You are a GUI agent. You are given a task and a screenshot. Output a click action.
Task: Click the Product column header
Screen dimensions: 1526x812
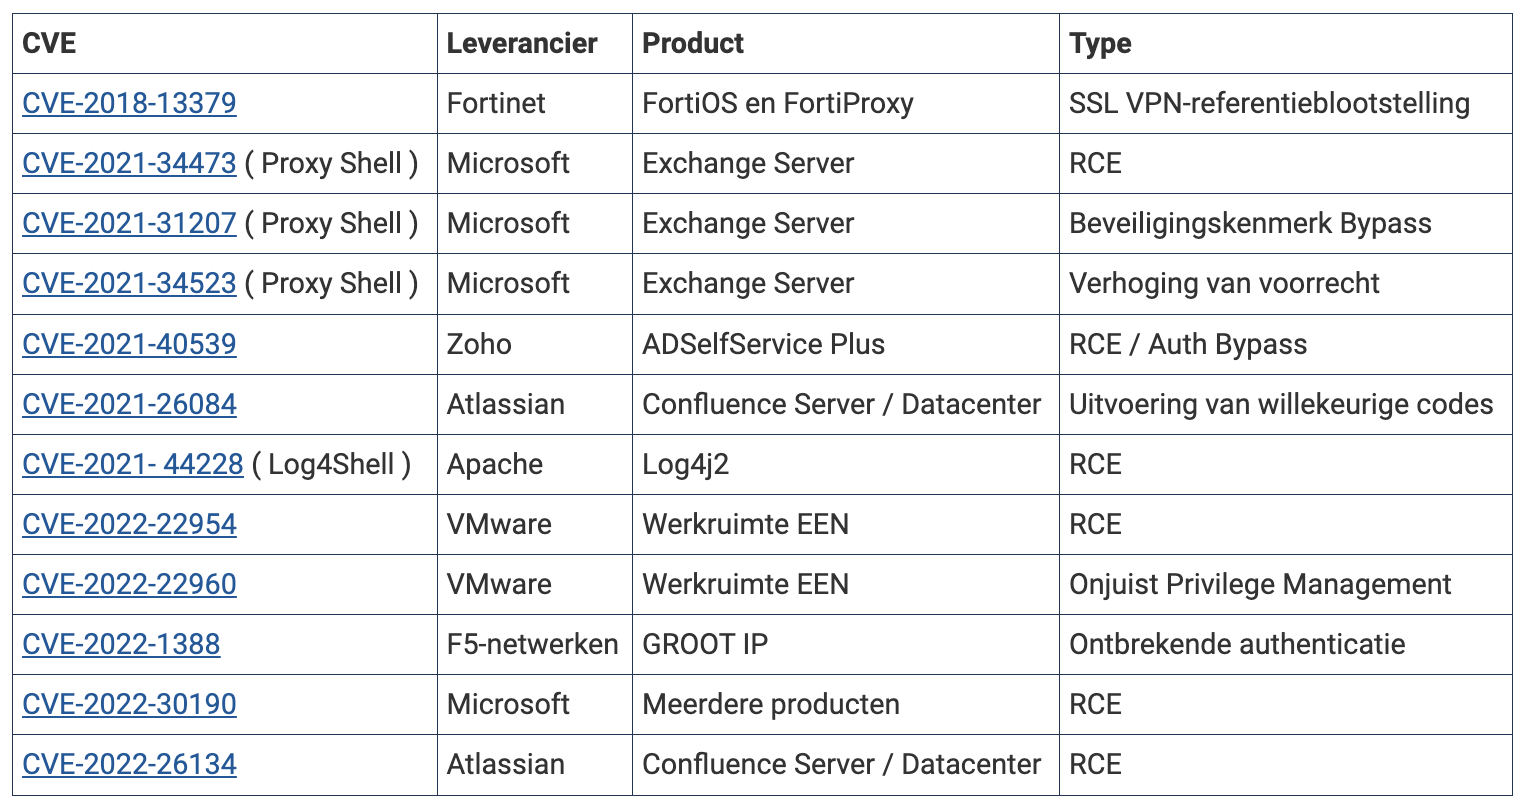pos(693,44)
